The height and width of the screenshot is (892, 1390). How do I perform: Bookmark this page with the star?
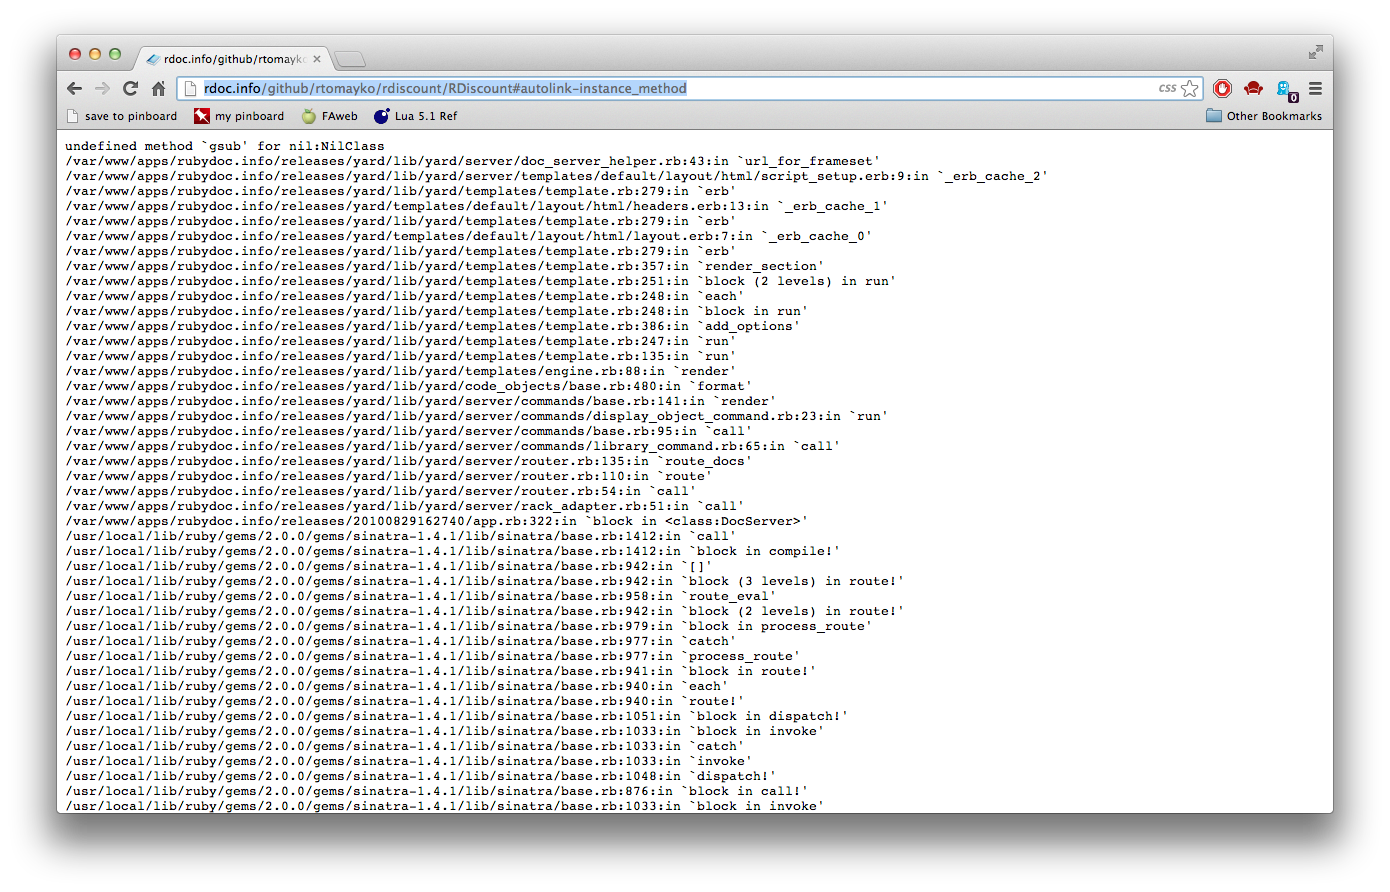(1189, 88)
